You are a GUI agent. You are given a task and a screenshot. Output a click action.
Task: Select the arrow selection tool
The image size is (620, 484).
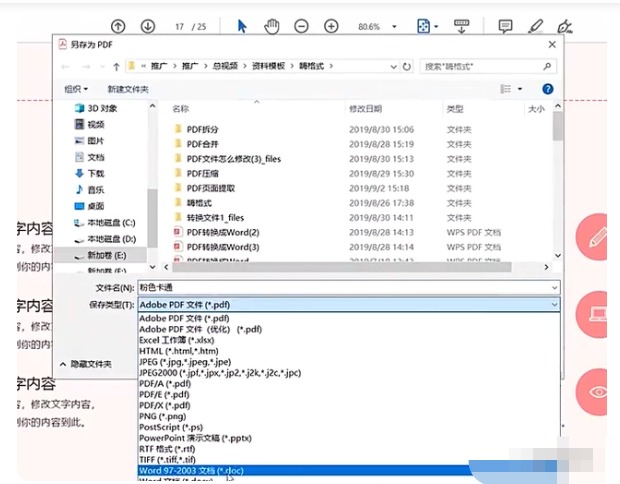242,26
